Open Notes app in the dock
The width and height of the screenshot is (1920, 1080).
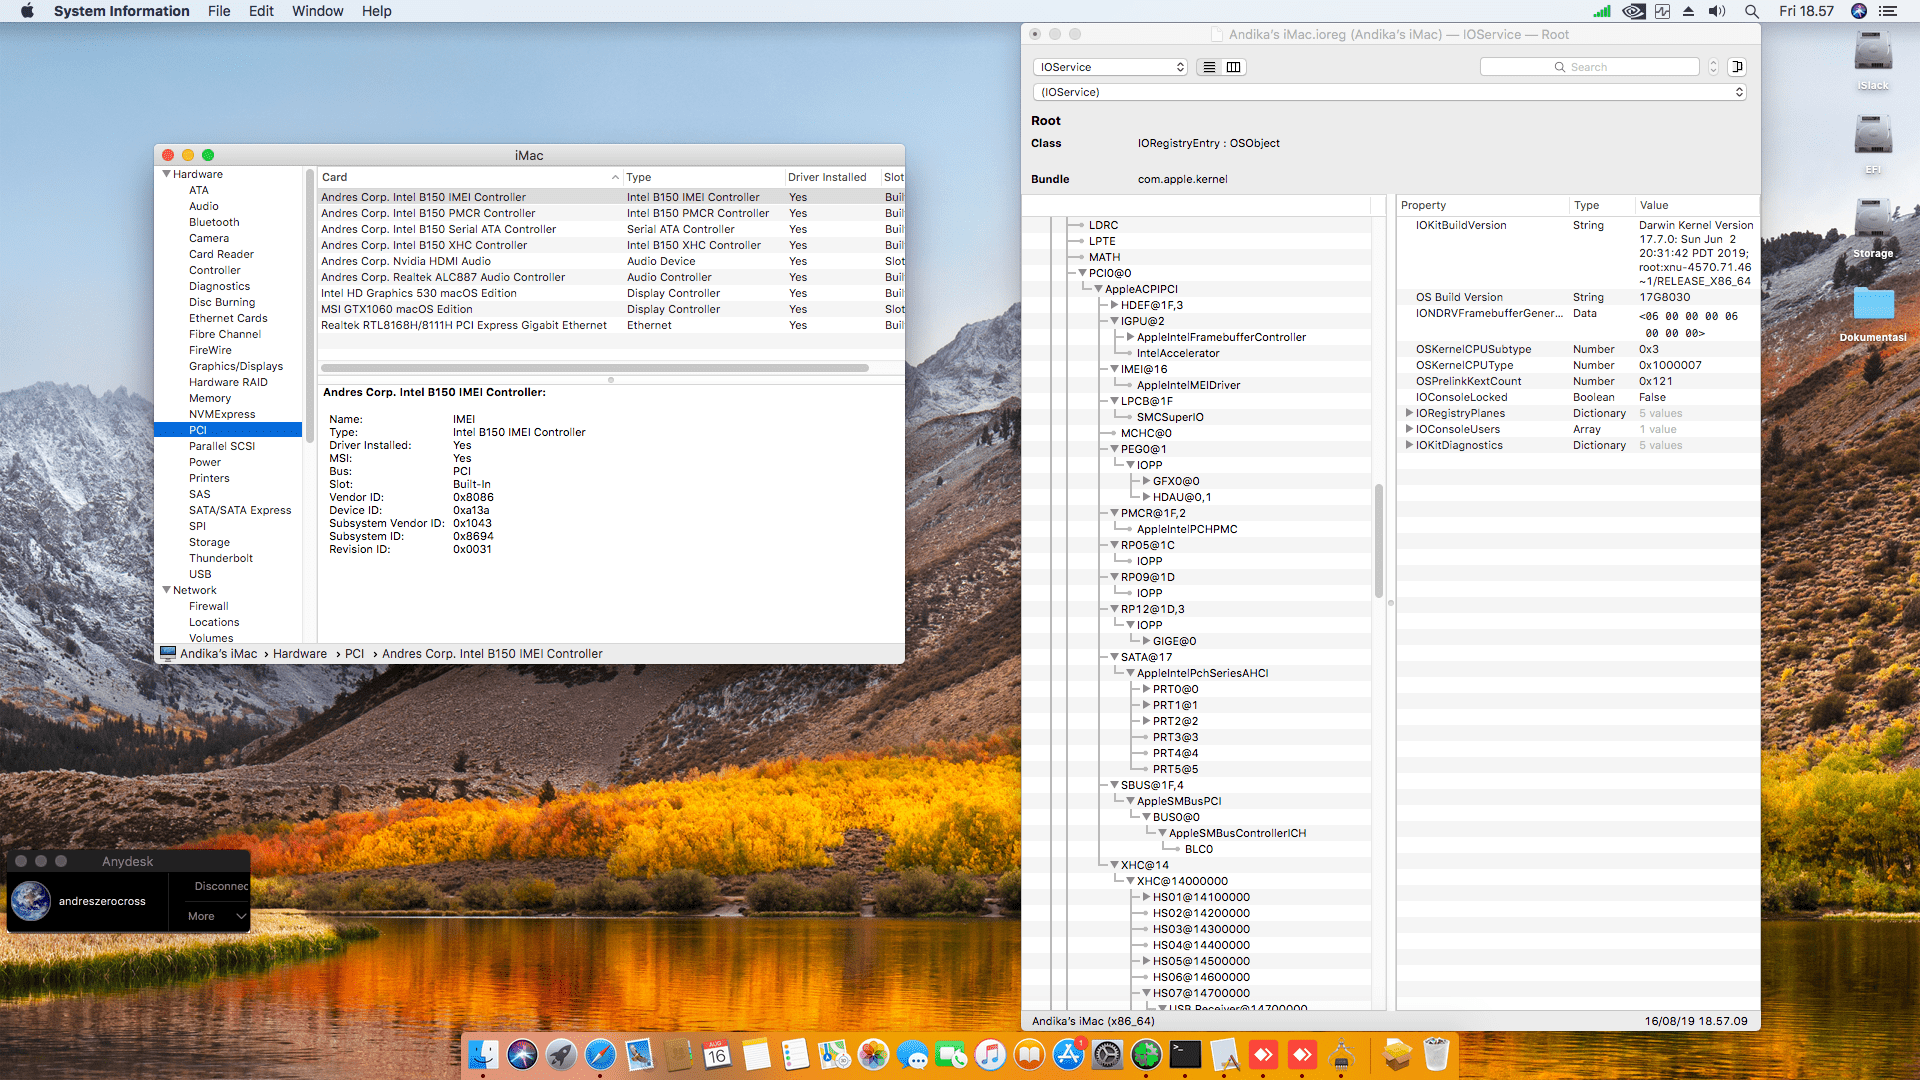pos(756,1054)
